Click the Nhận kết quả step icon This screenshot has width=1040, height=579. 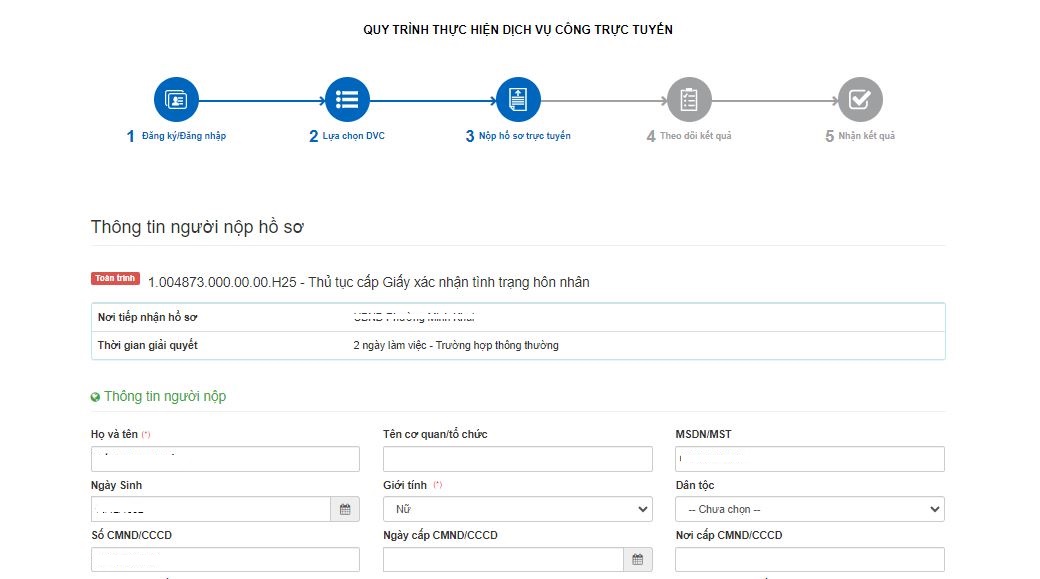pyautogui.click(x=859, y=99)
